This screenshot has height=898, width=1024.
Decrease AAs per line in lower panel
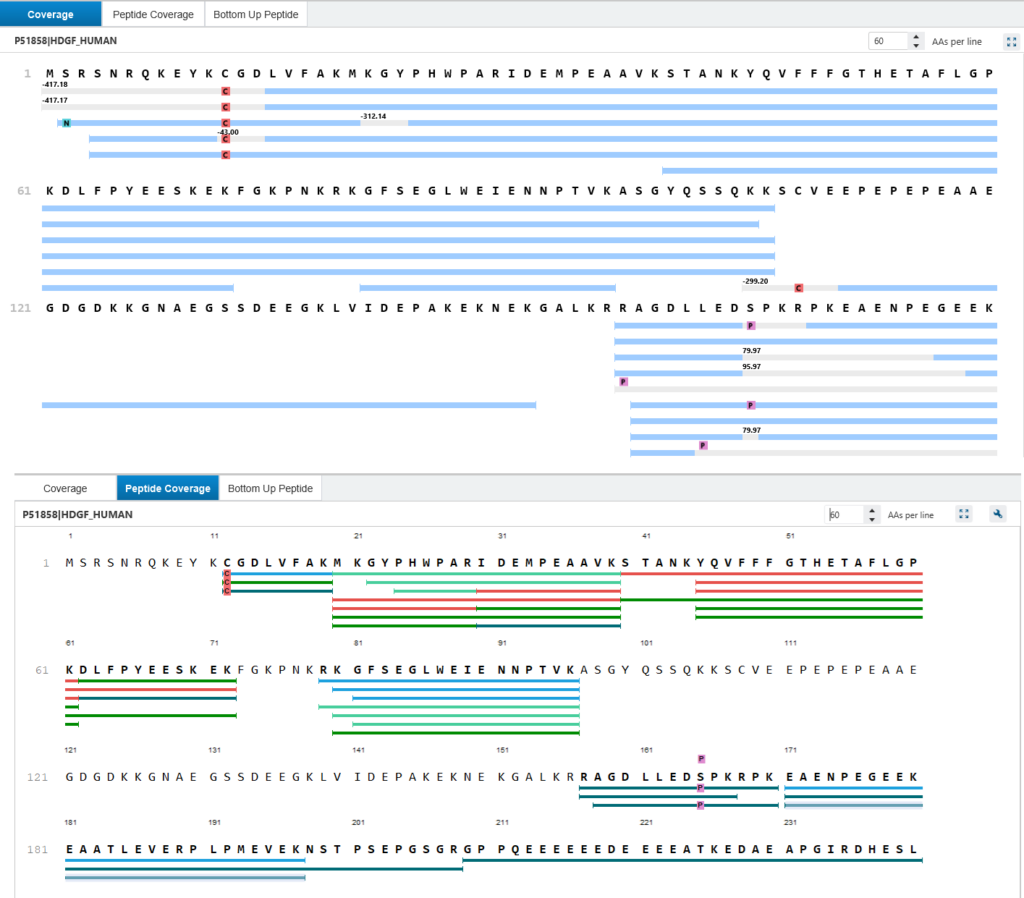[872, 519]
